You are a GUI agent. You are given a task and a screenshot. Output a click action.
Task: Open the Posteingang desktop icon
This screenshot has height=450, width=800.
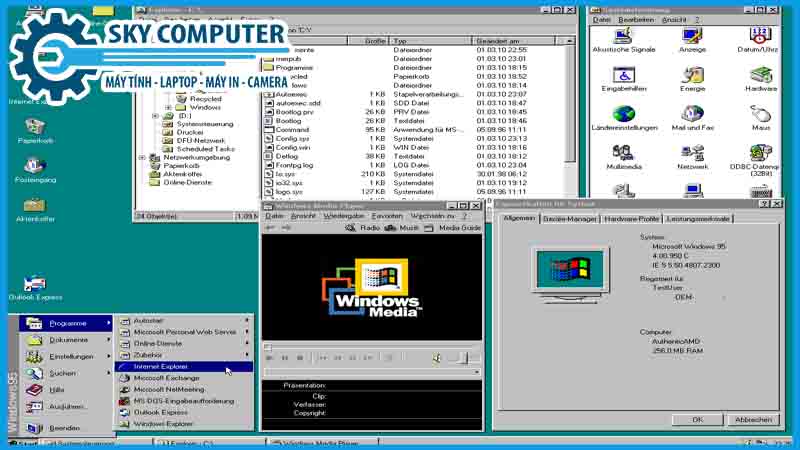35,170
